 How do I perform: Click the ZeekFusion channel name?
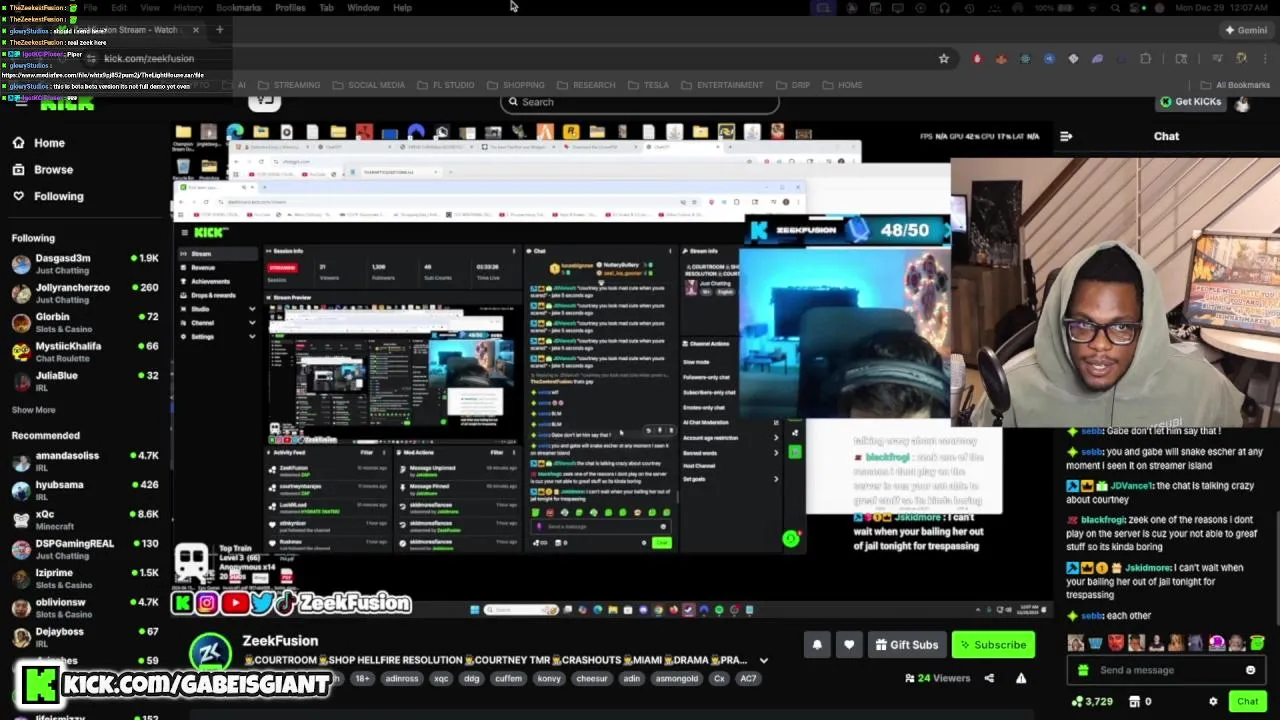(x=280, y=641)
